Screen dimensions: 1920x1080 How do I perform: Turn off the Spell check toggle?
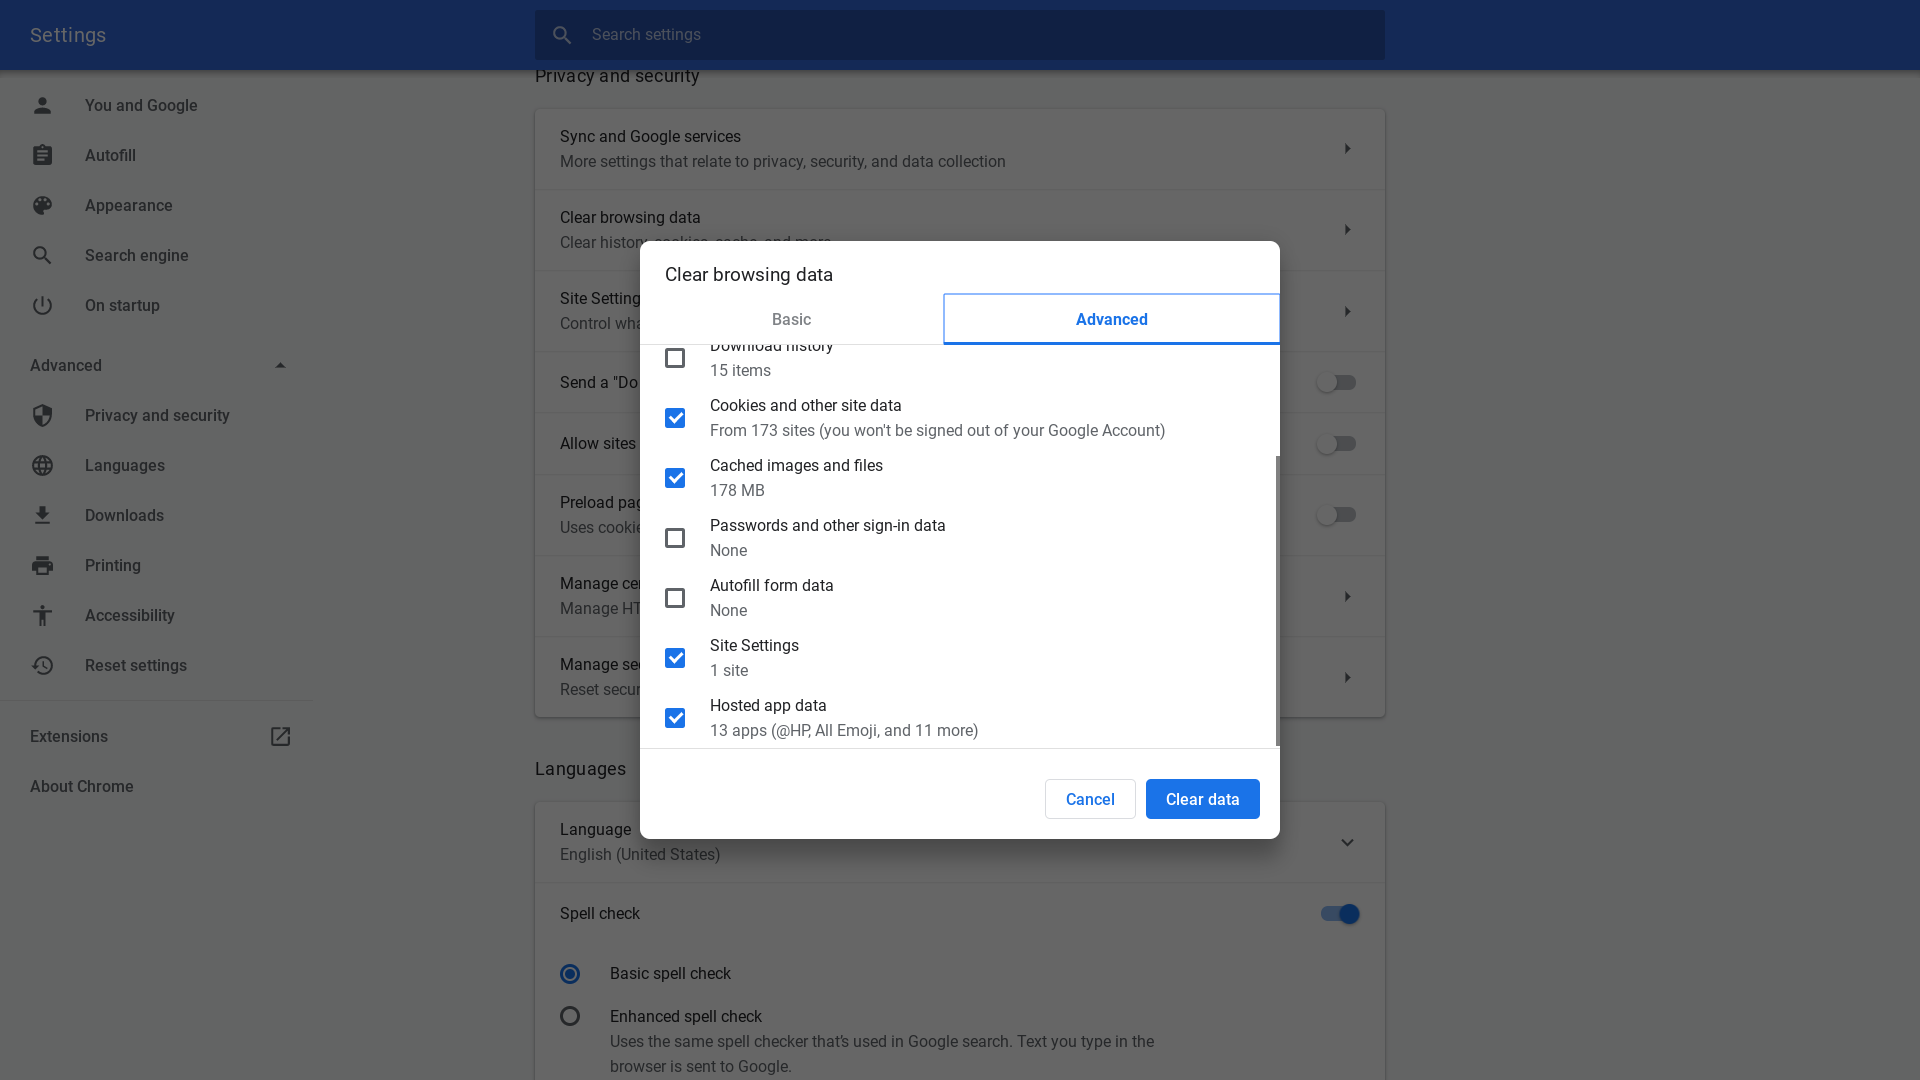(x=1339, y=914)
